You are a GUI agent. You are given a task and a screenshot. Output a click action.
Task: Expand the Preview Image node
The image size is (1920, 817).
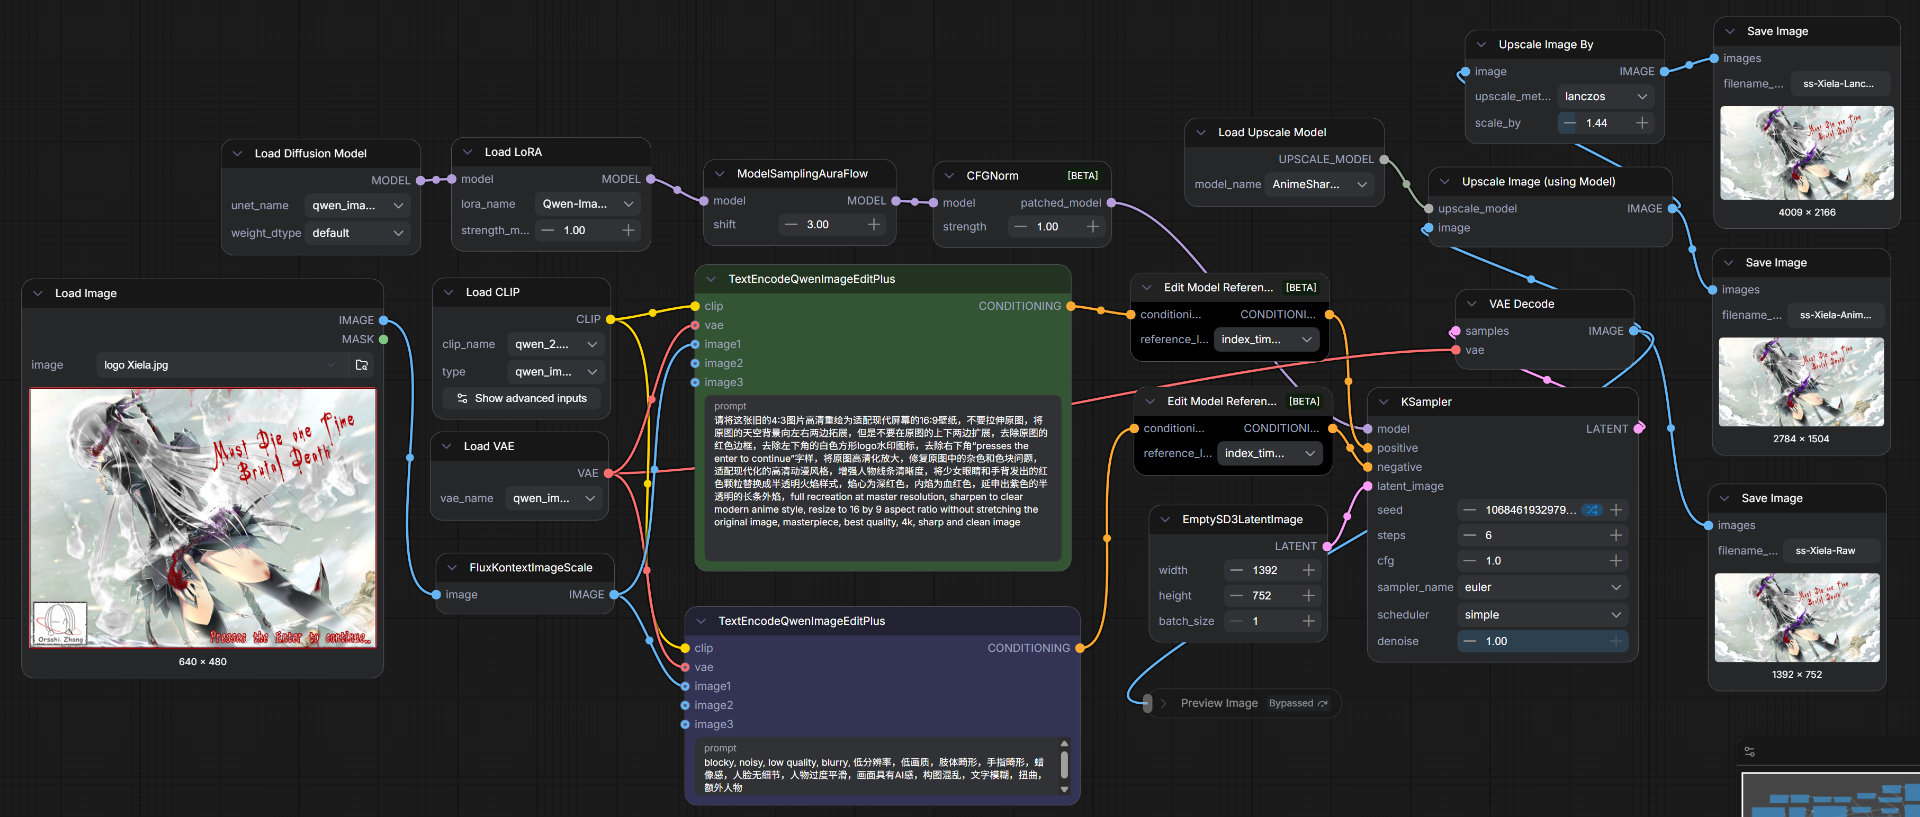pos(1164,703)
